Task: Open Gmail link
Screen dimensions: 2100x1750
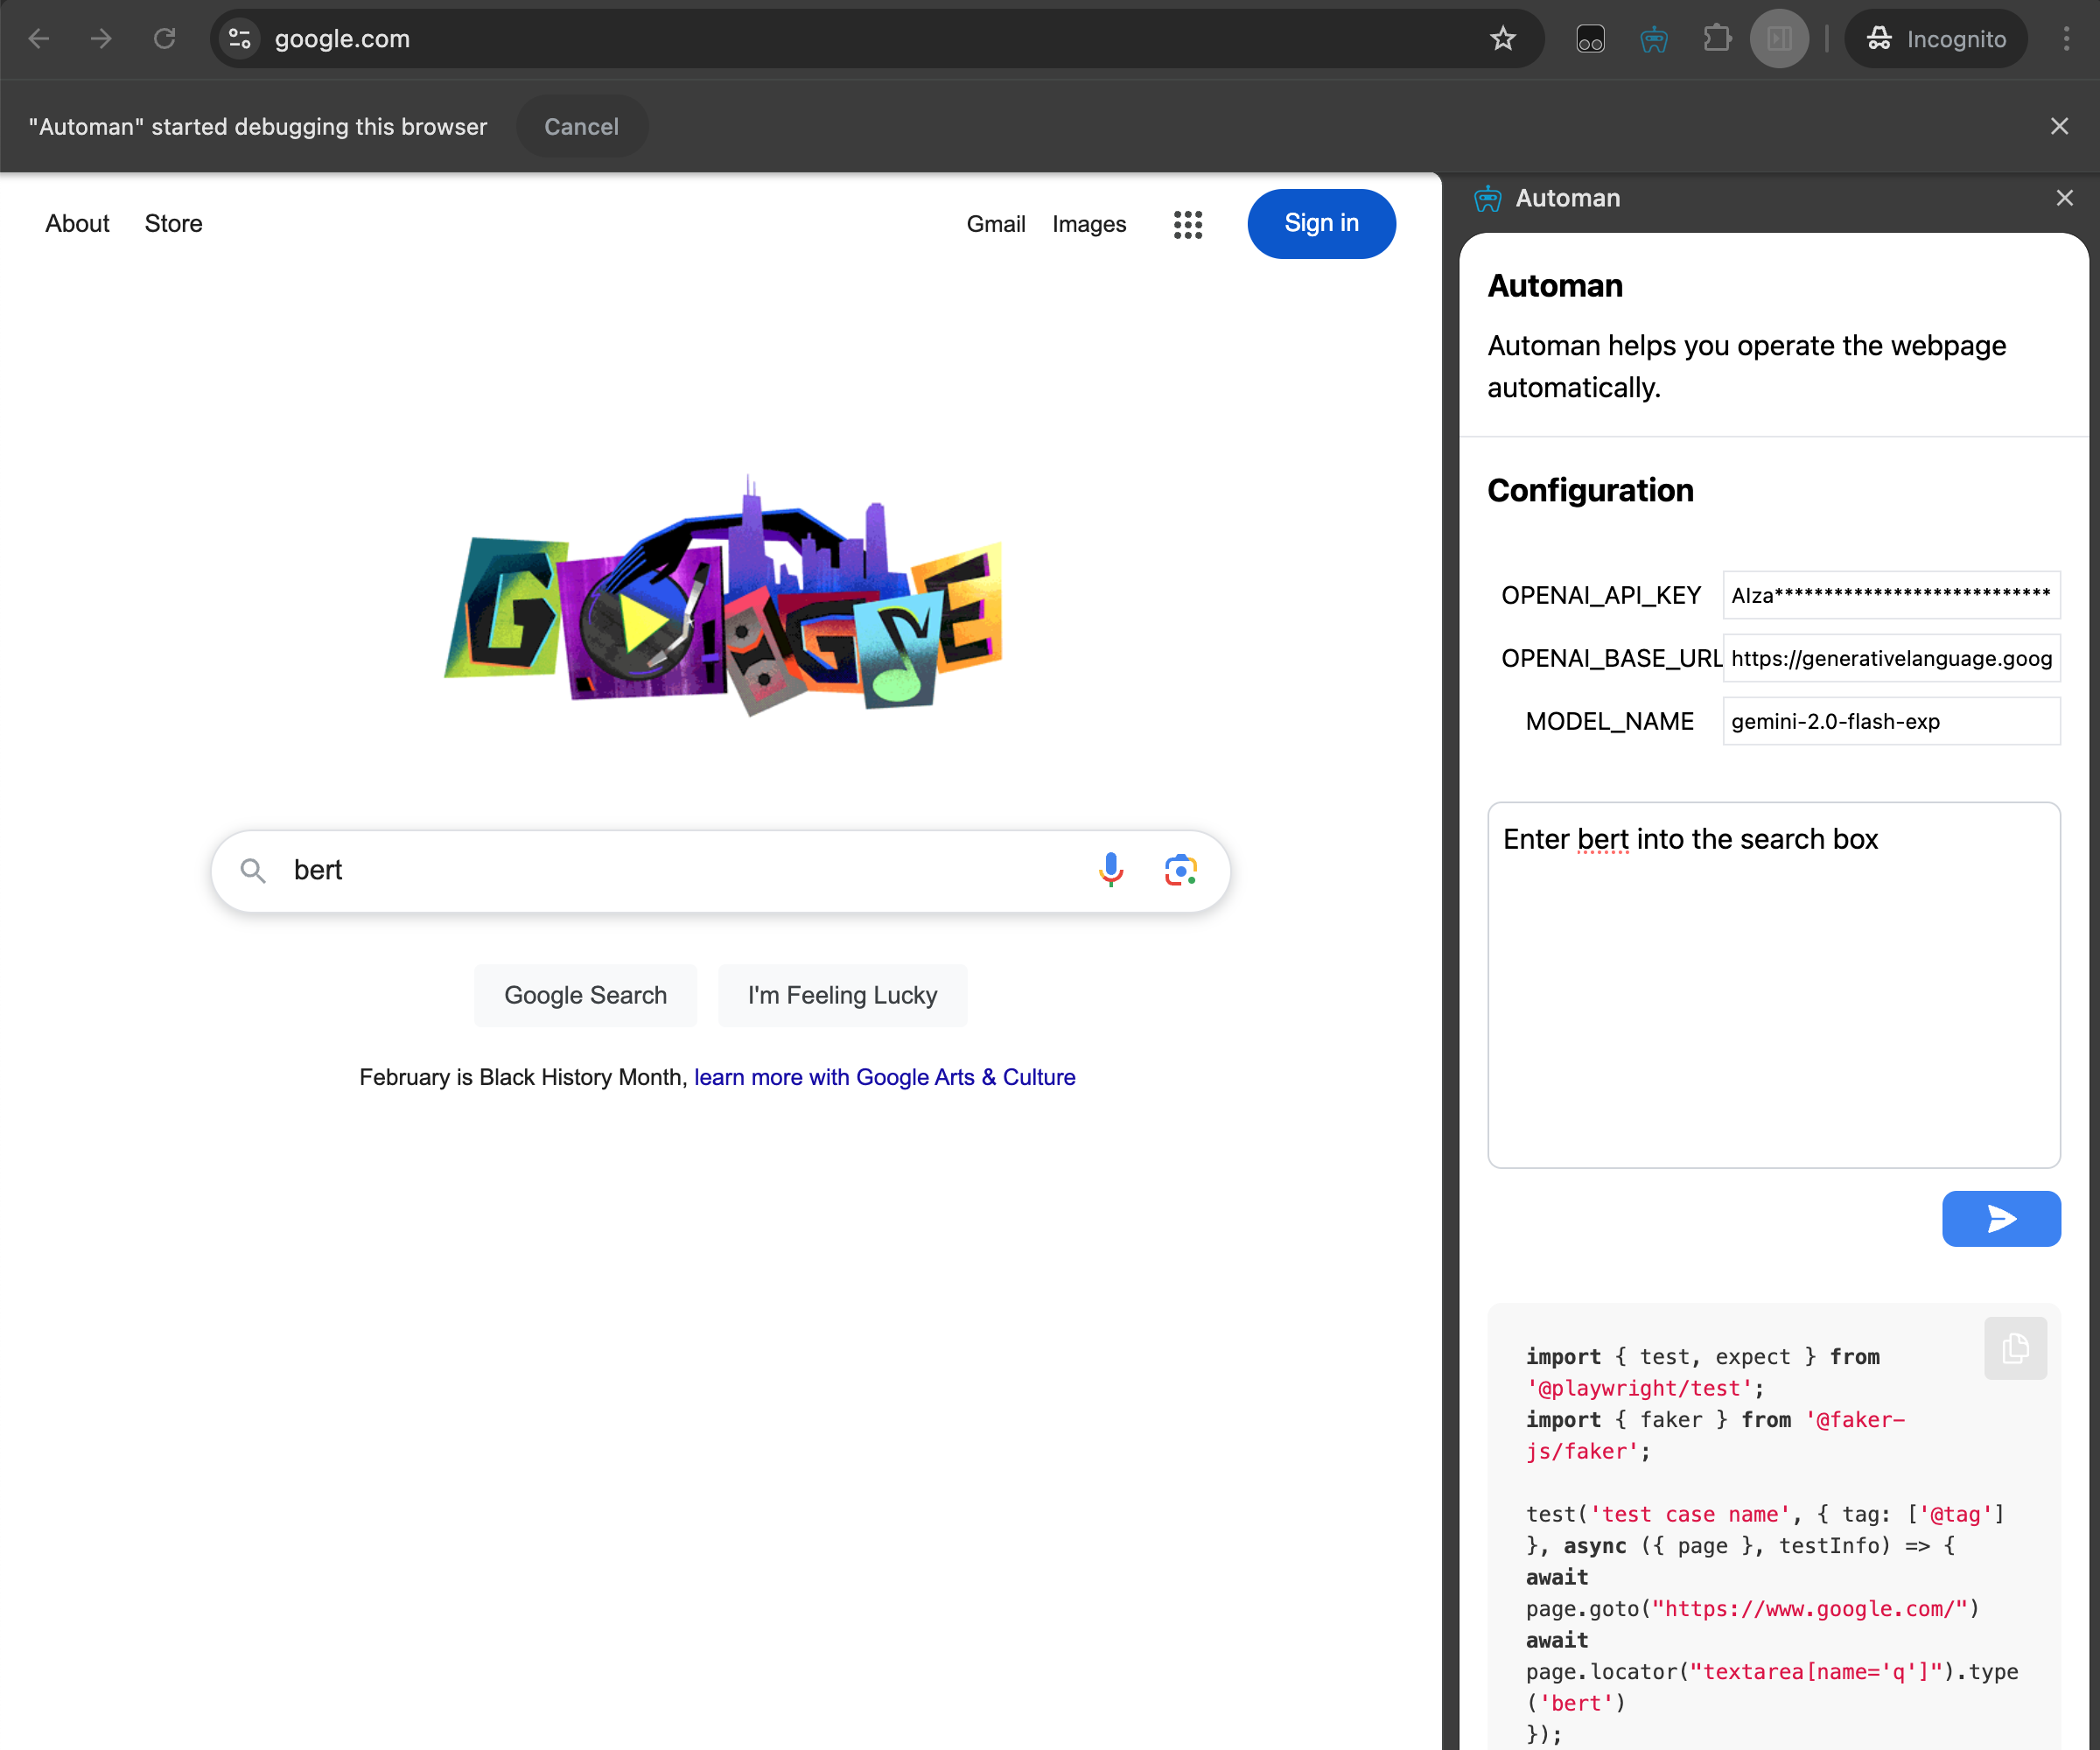Action: pos(996,224)
